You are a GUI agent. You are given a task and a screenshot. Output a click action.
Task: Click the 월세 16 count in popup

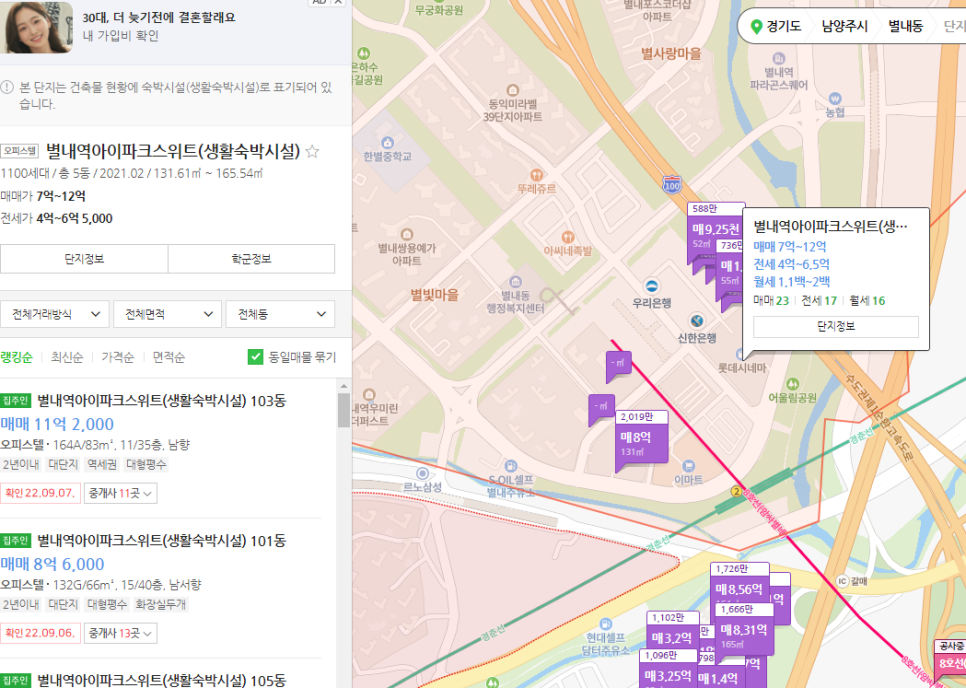click(x=867, y=301)
